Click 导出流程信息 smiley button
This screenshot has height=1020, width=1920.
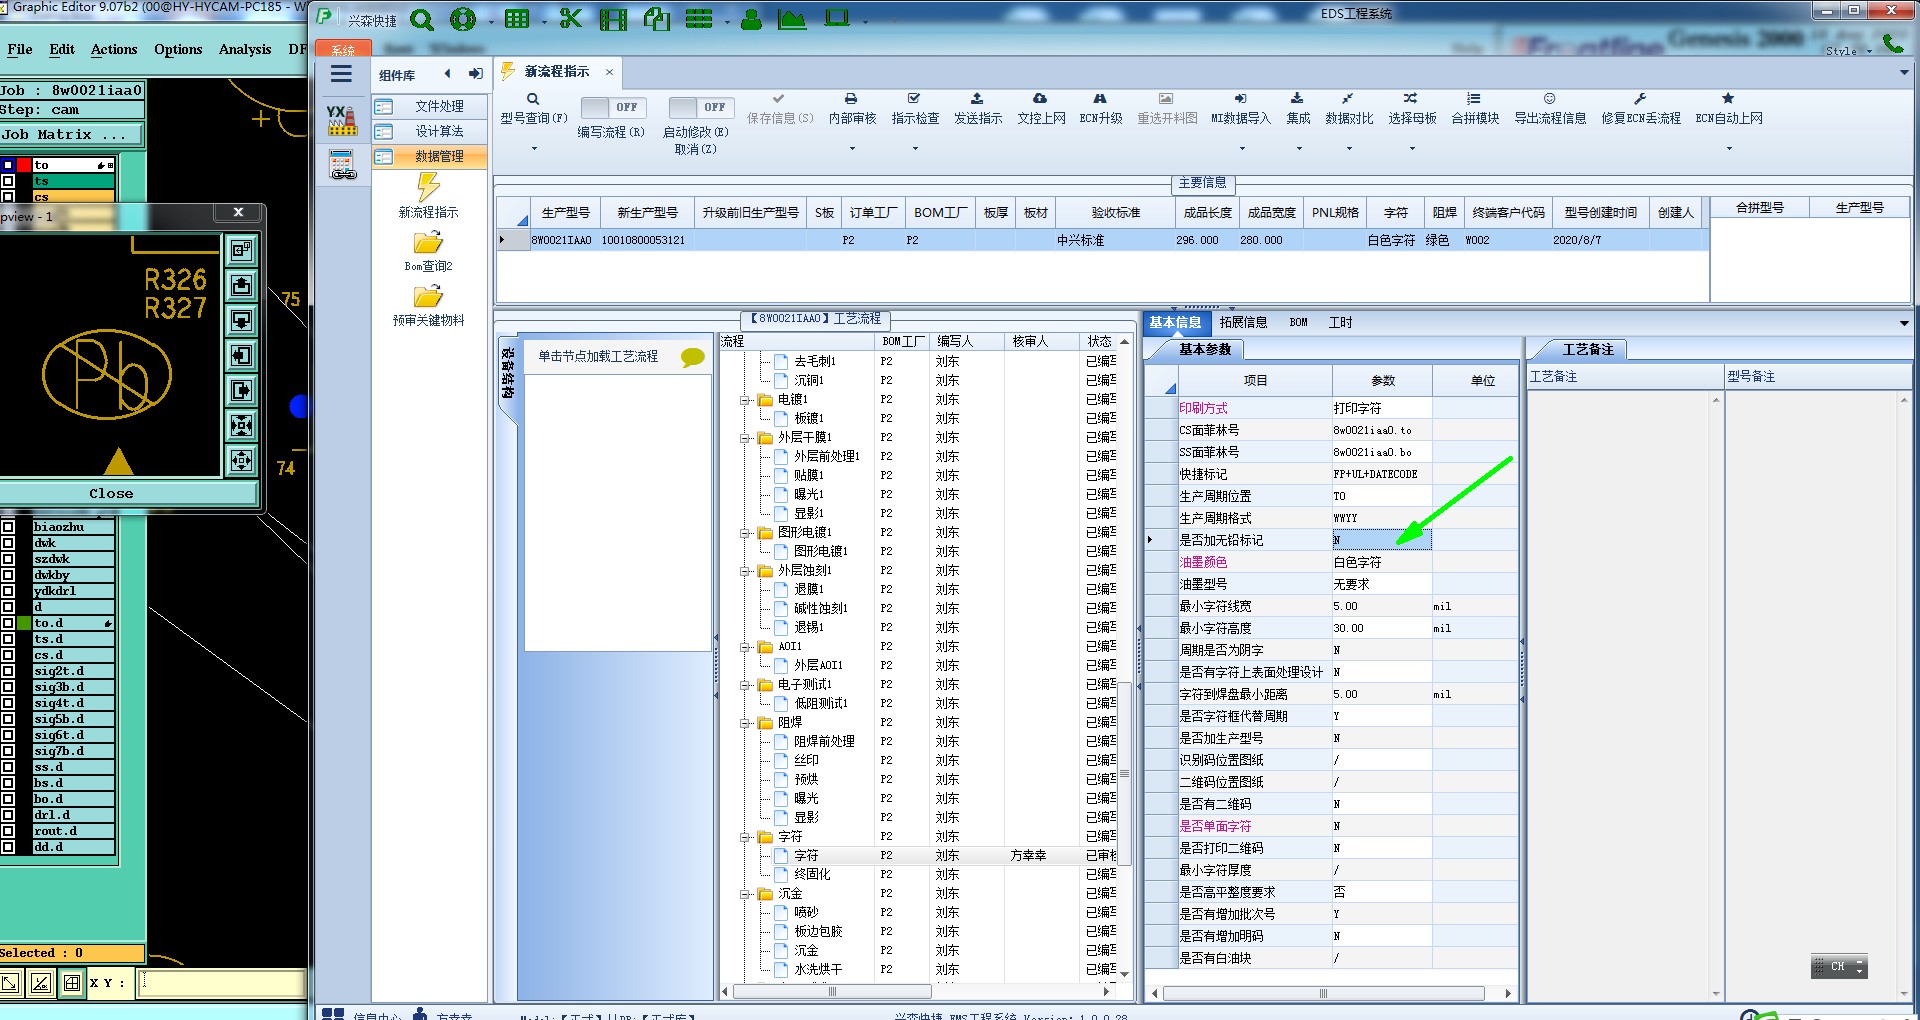pos(1550,109)
